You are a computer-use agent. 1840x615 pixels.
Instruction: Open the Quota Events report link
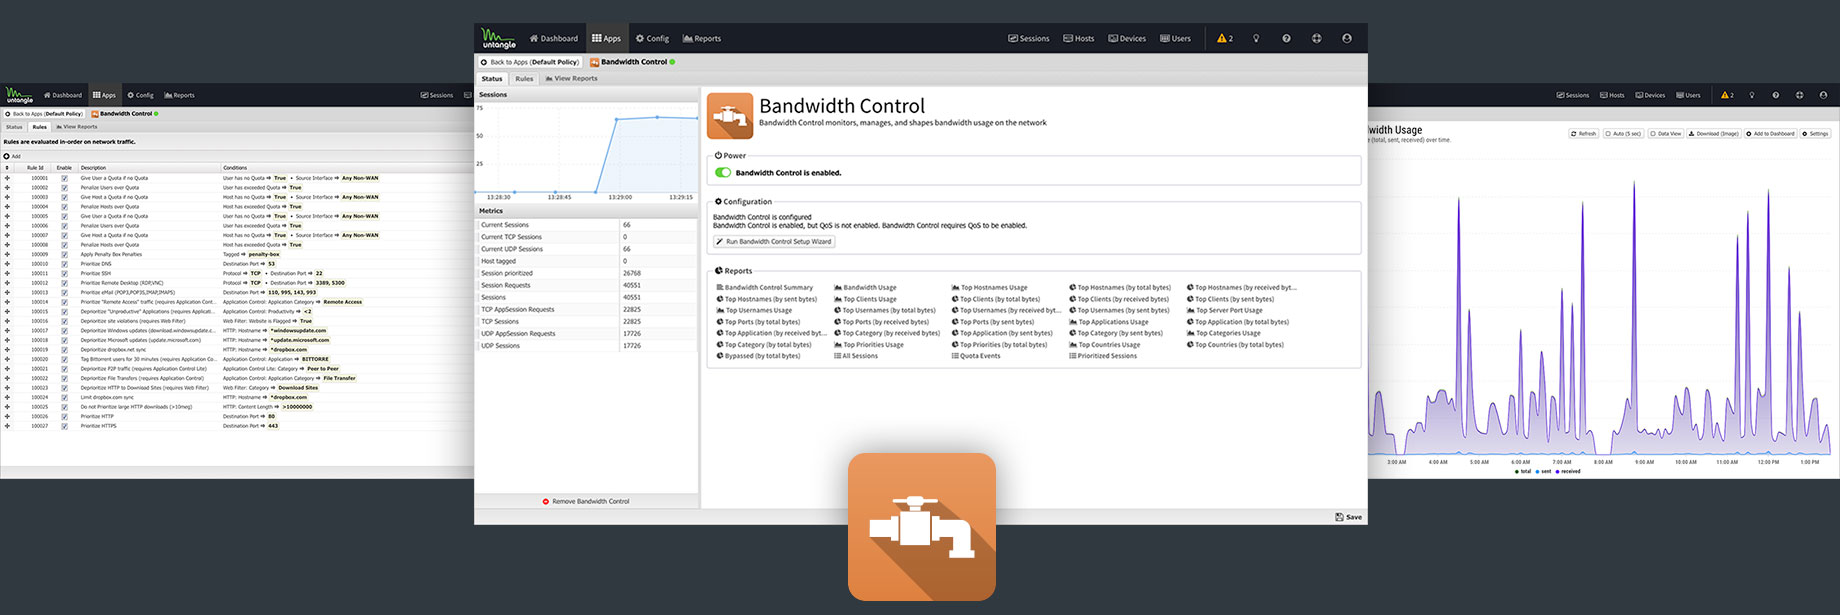(x=975, y=356)
